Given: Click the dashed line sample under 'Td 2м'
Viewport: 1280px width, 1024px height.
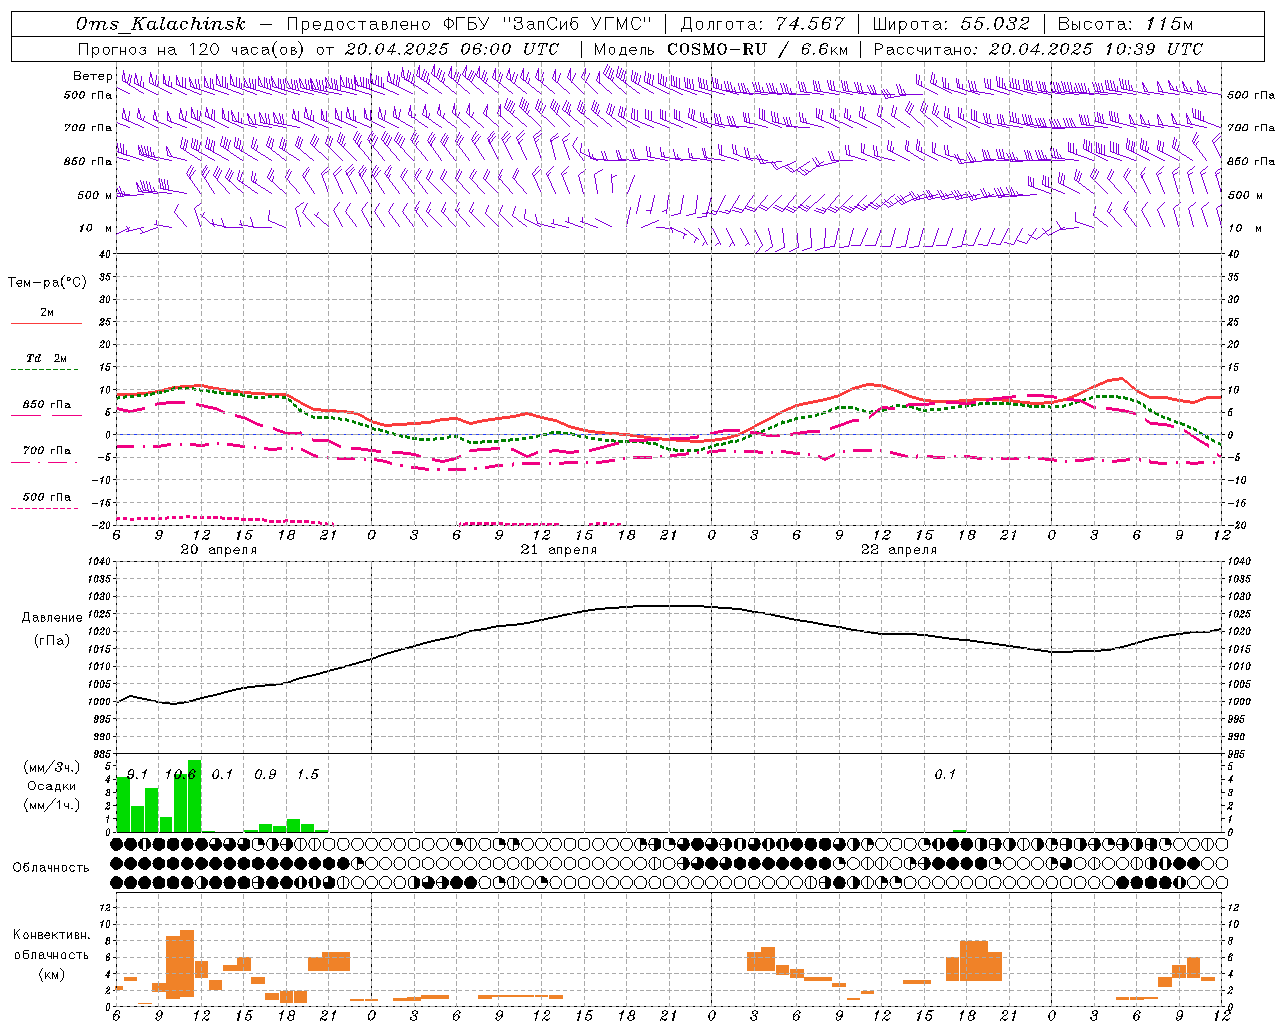Looking at the screenshot, I should coord(44,370).
